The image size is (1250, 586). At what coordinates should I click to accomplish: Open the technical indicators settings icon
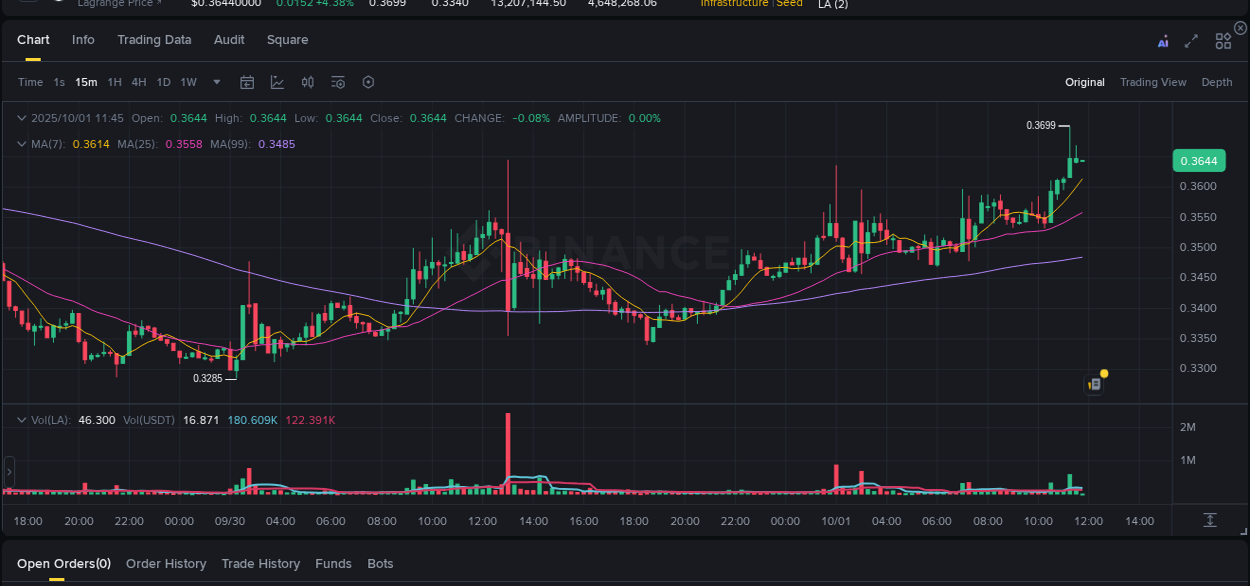[x=338, y=82]
